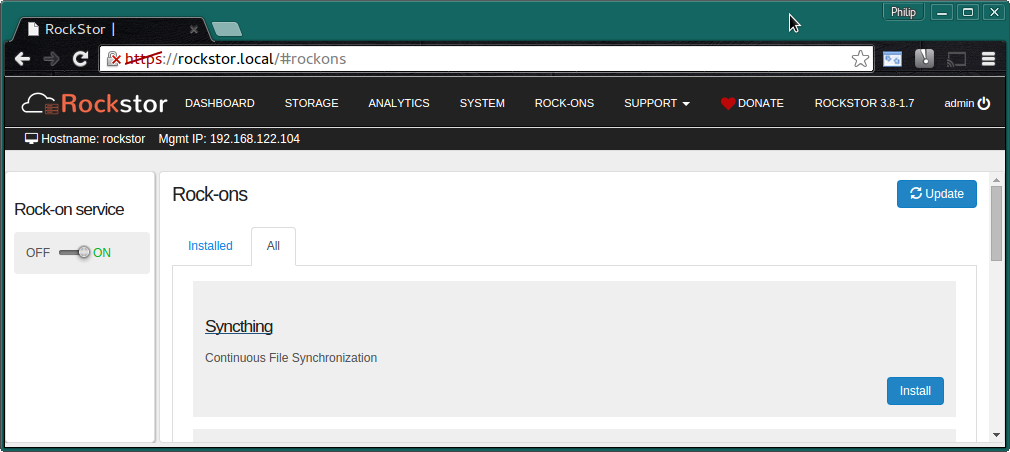This screenshot has width=1010, height=452.
Task: Click the Mgmt IP 192.168.122.104 text
Action: click(x=229, y=138)
